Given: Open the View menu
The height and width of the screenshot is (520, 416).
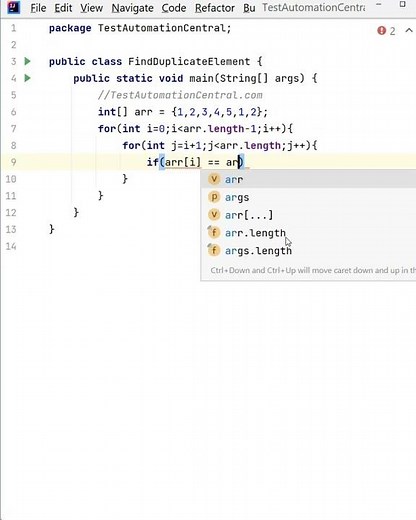Looking at the screenshot, I should pyautogui.click(x=91, y=8).
